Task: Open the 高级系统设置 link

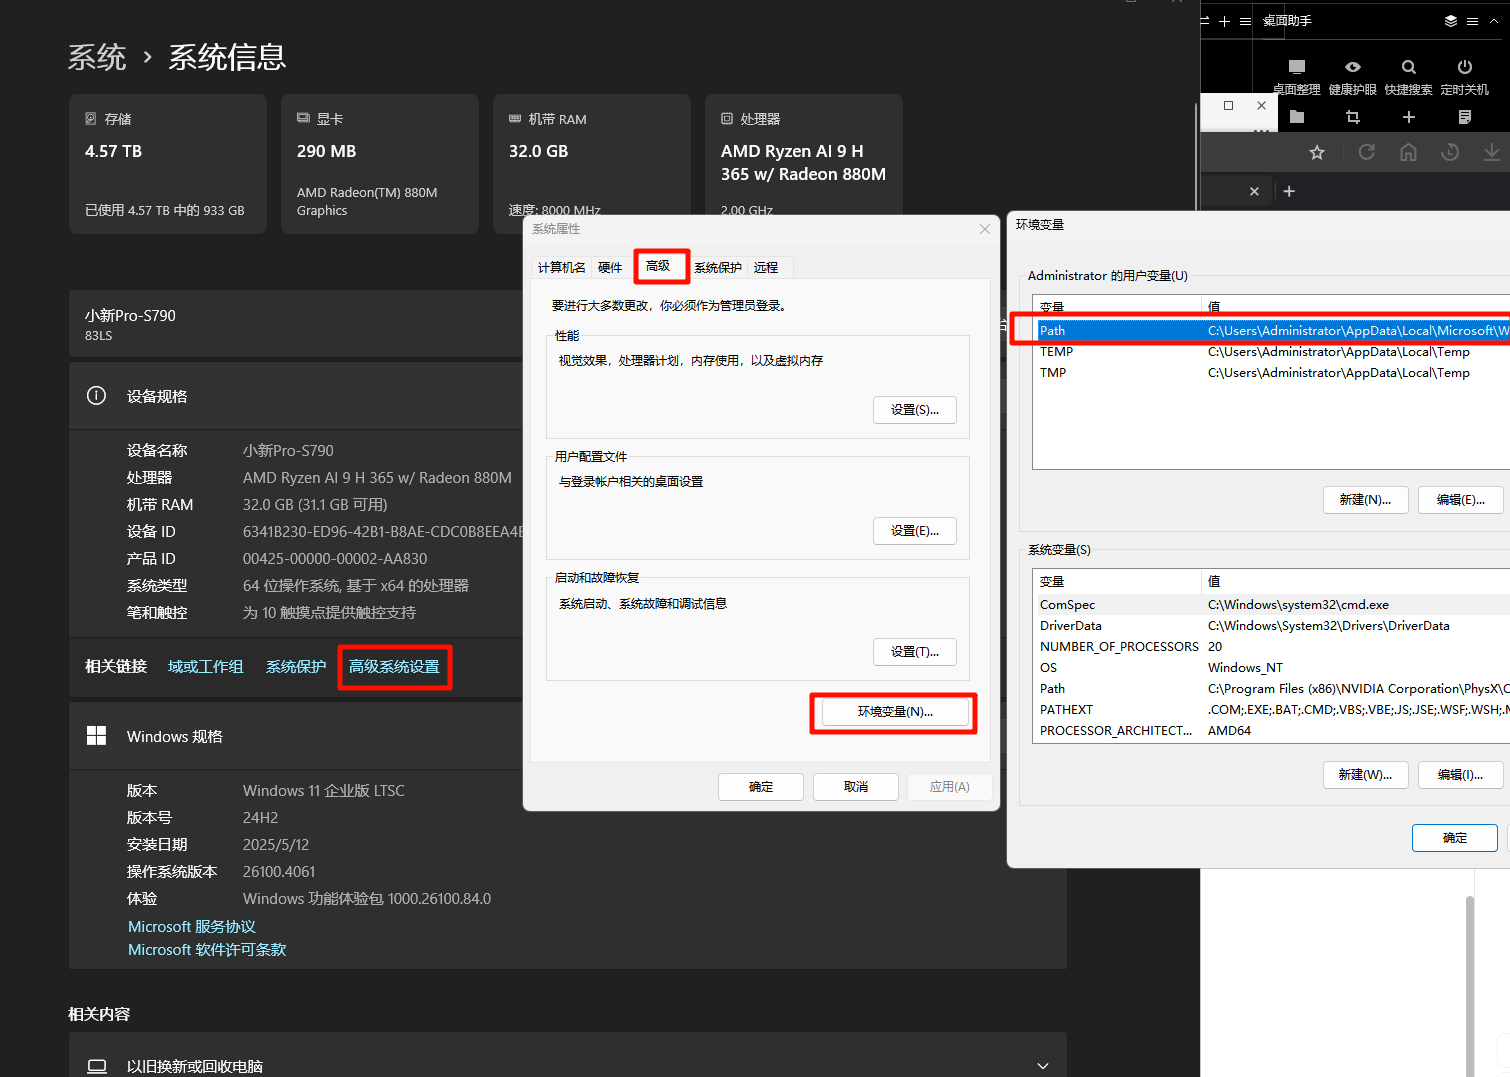Action: tap(394, 666)
